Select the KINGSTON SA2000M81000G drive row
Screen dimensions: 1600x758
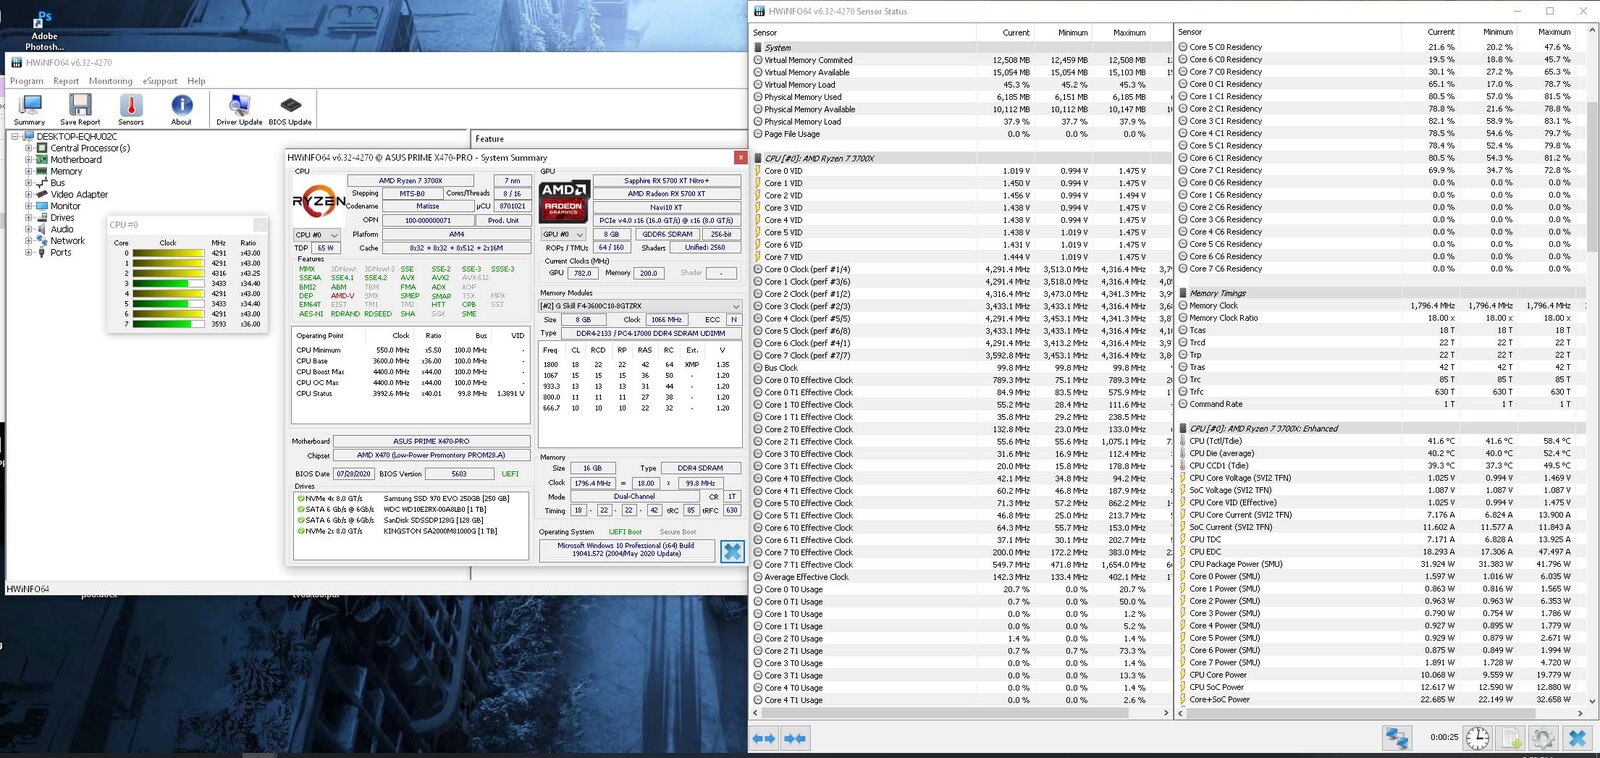(x=411, y=531)
